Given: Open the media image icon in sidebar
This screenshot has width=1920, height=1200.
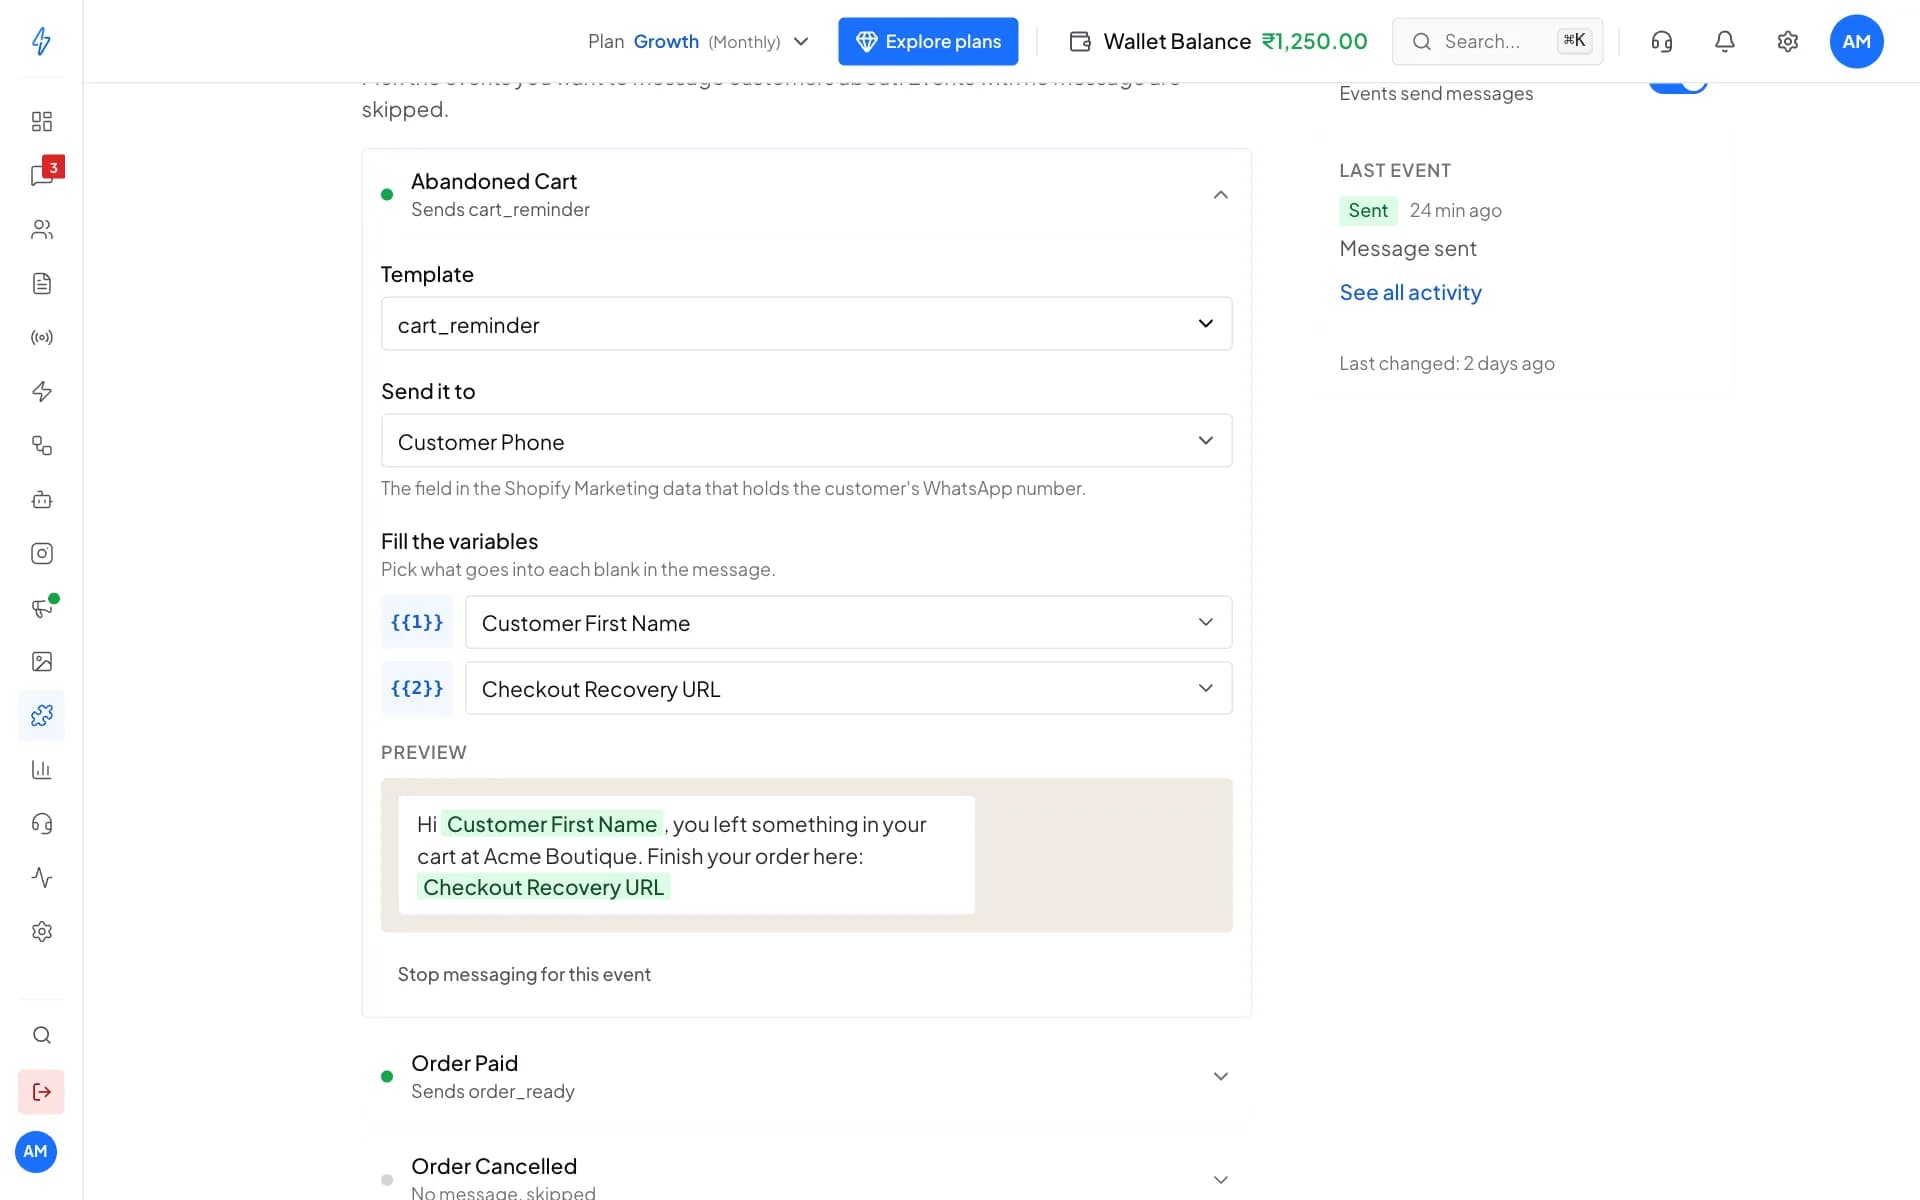Looking at the screenshot, I should point(41,661).
